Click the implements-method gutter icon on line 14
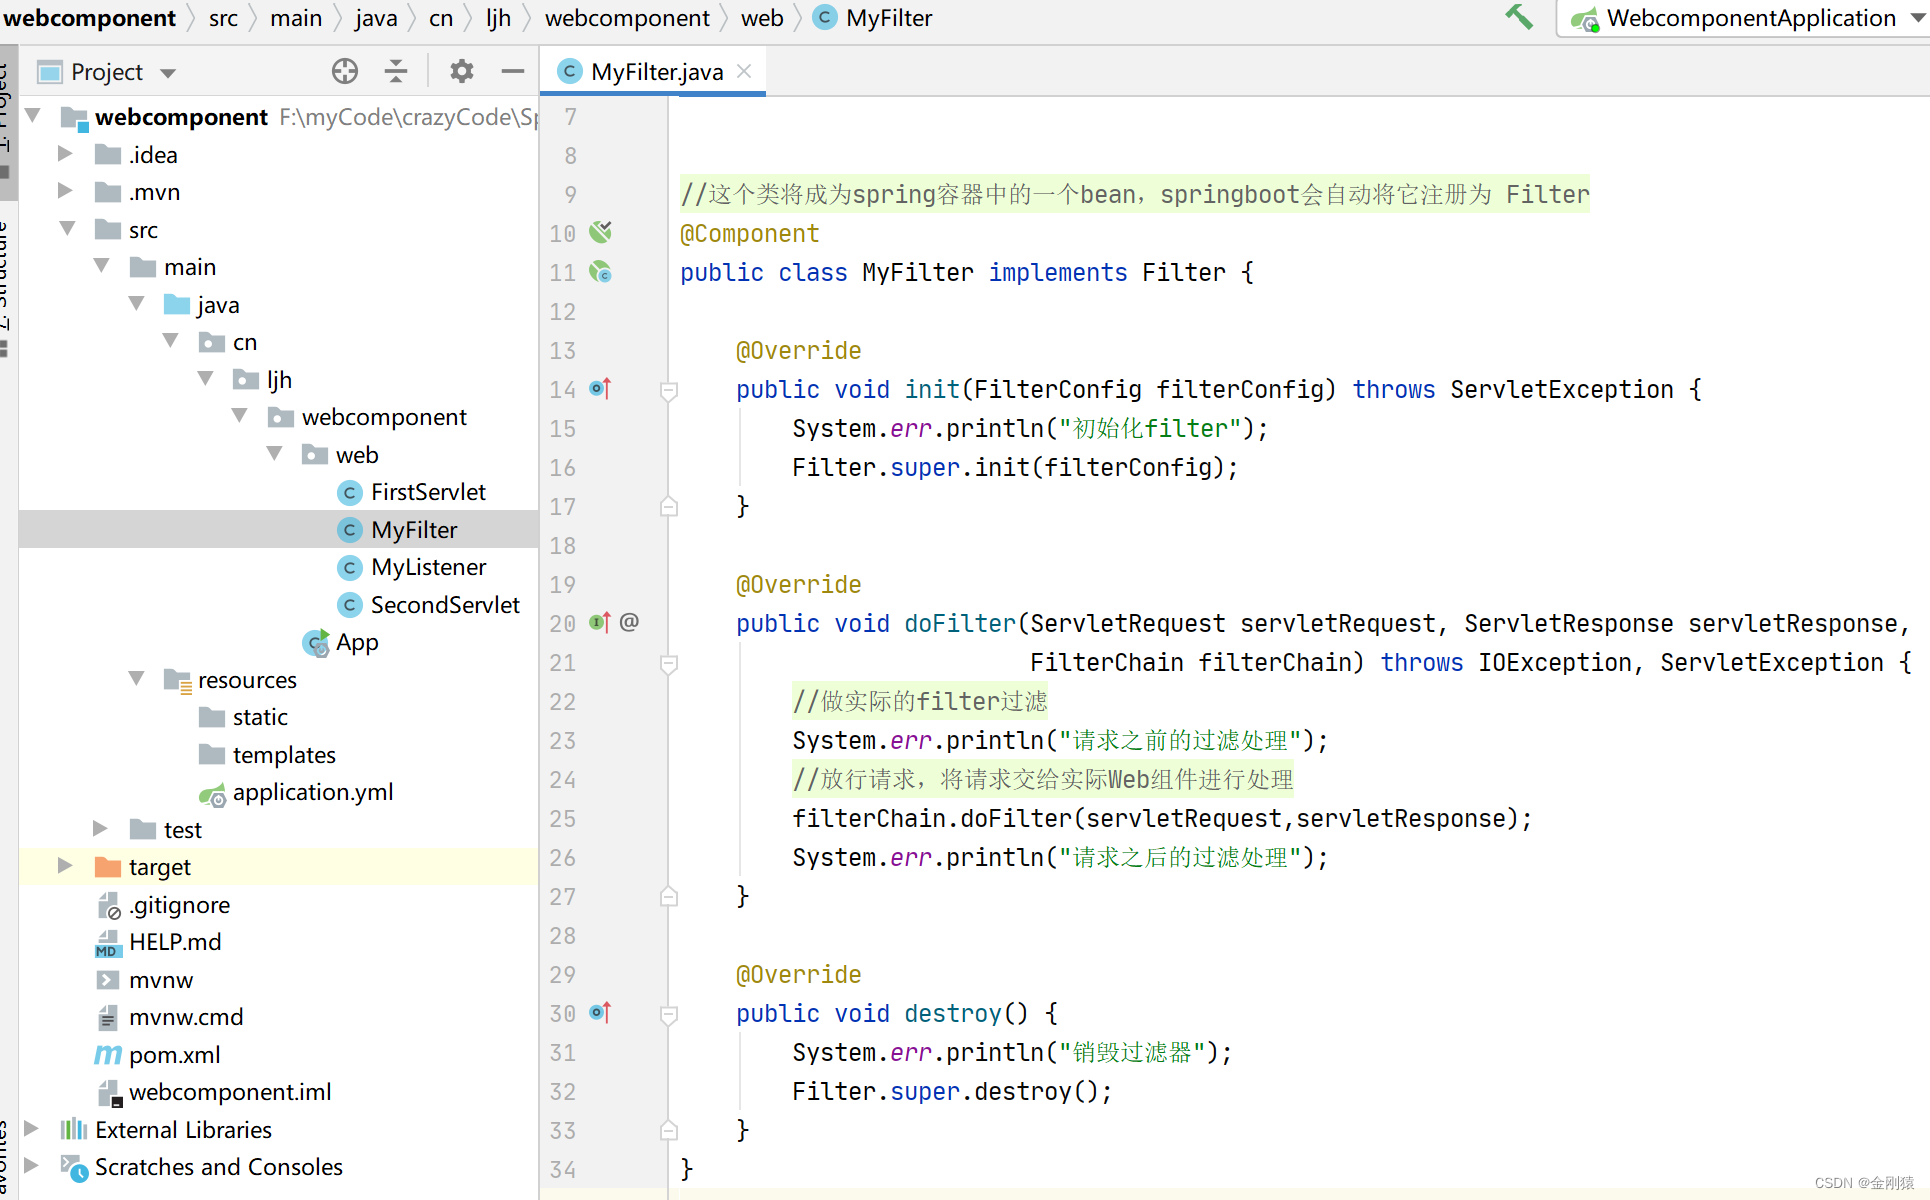 pyautogui.click(x=600, y=389)
